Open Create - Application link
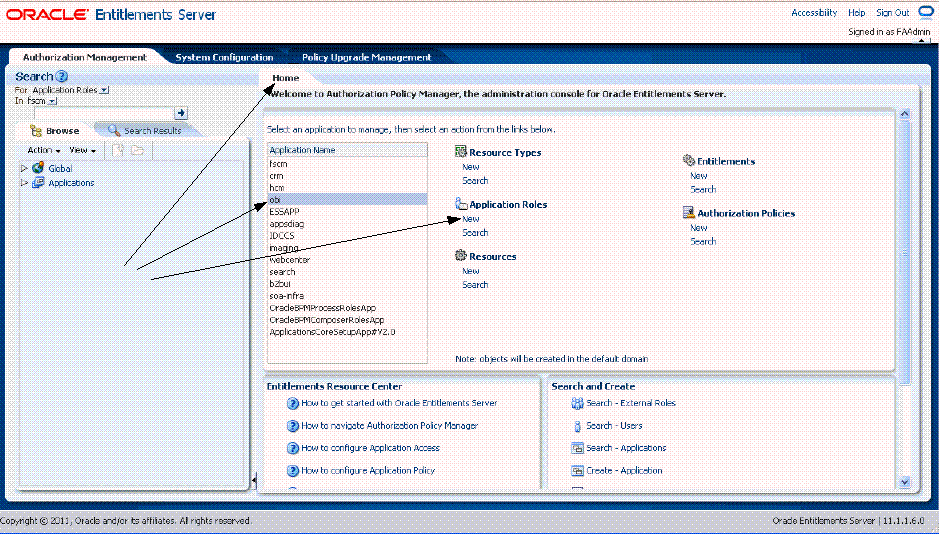Screen dimensions: 939x534 pyautogui.click(x=624, y=471)
